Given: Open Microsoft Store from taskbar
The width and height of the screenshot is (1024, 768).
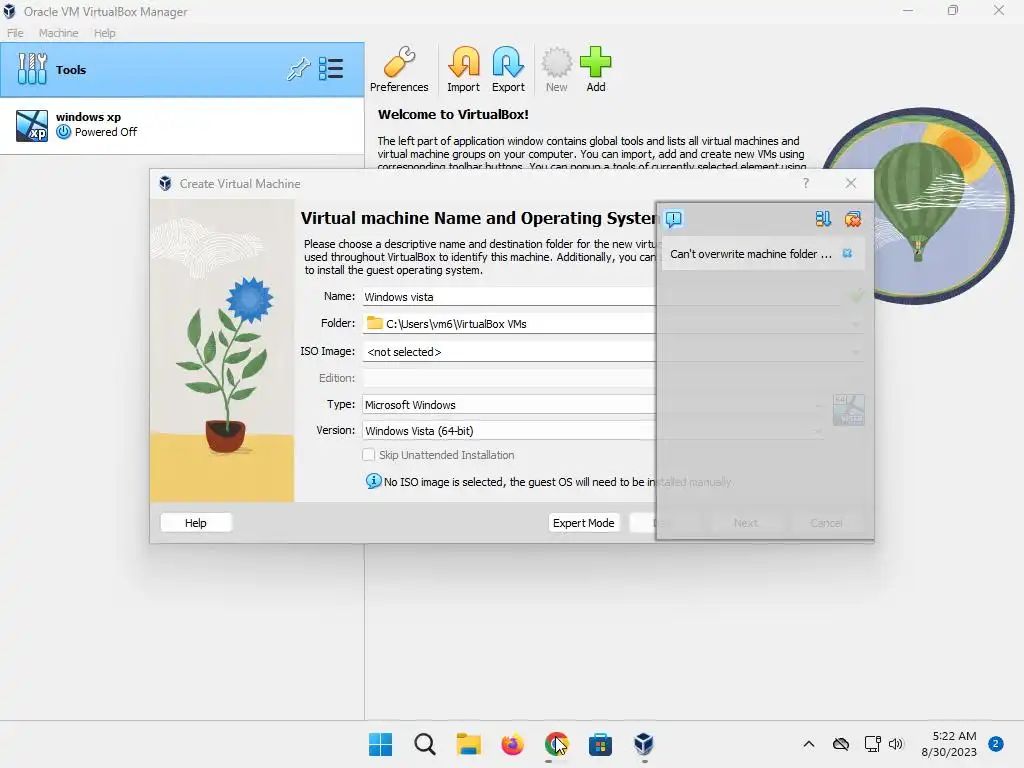Looking at the screenshot, I should 600,744.
